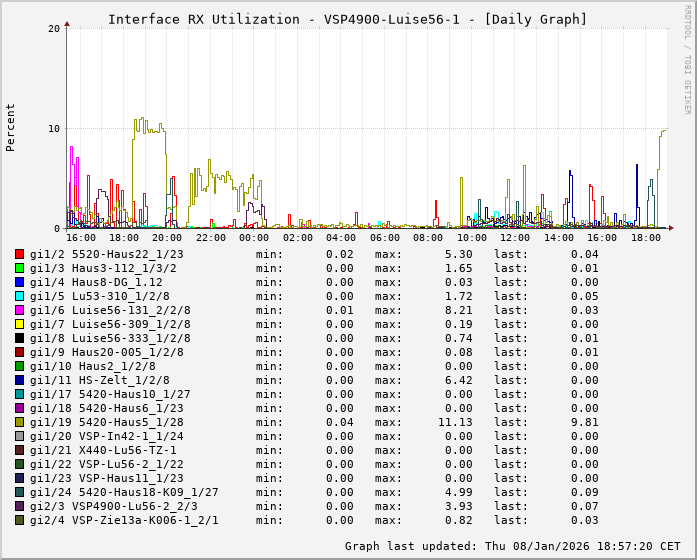Click the olive gi1/19 5420-Haus5 legend square

pyautogui.click(x=19, y=422)
